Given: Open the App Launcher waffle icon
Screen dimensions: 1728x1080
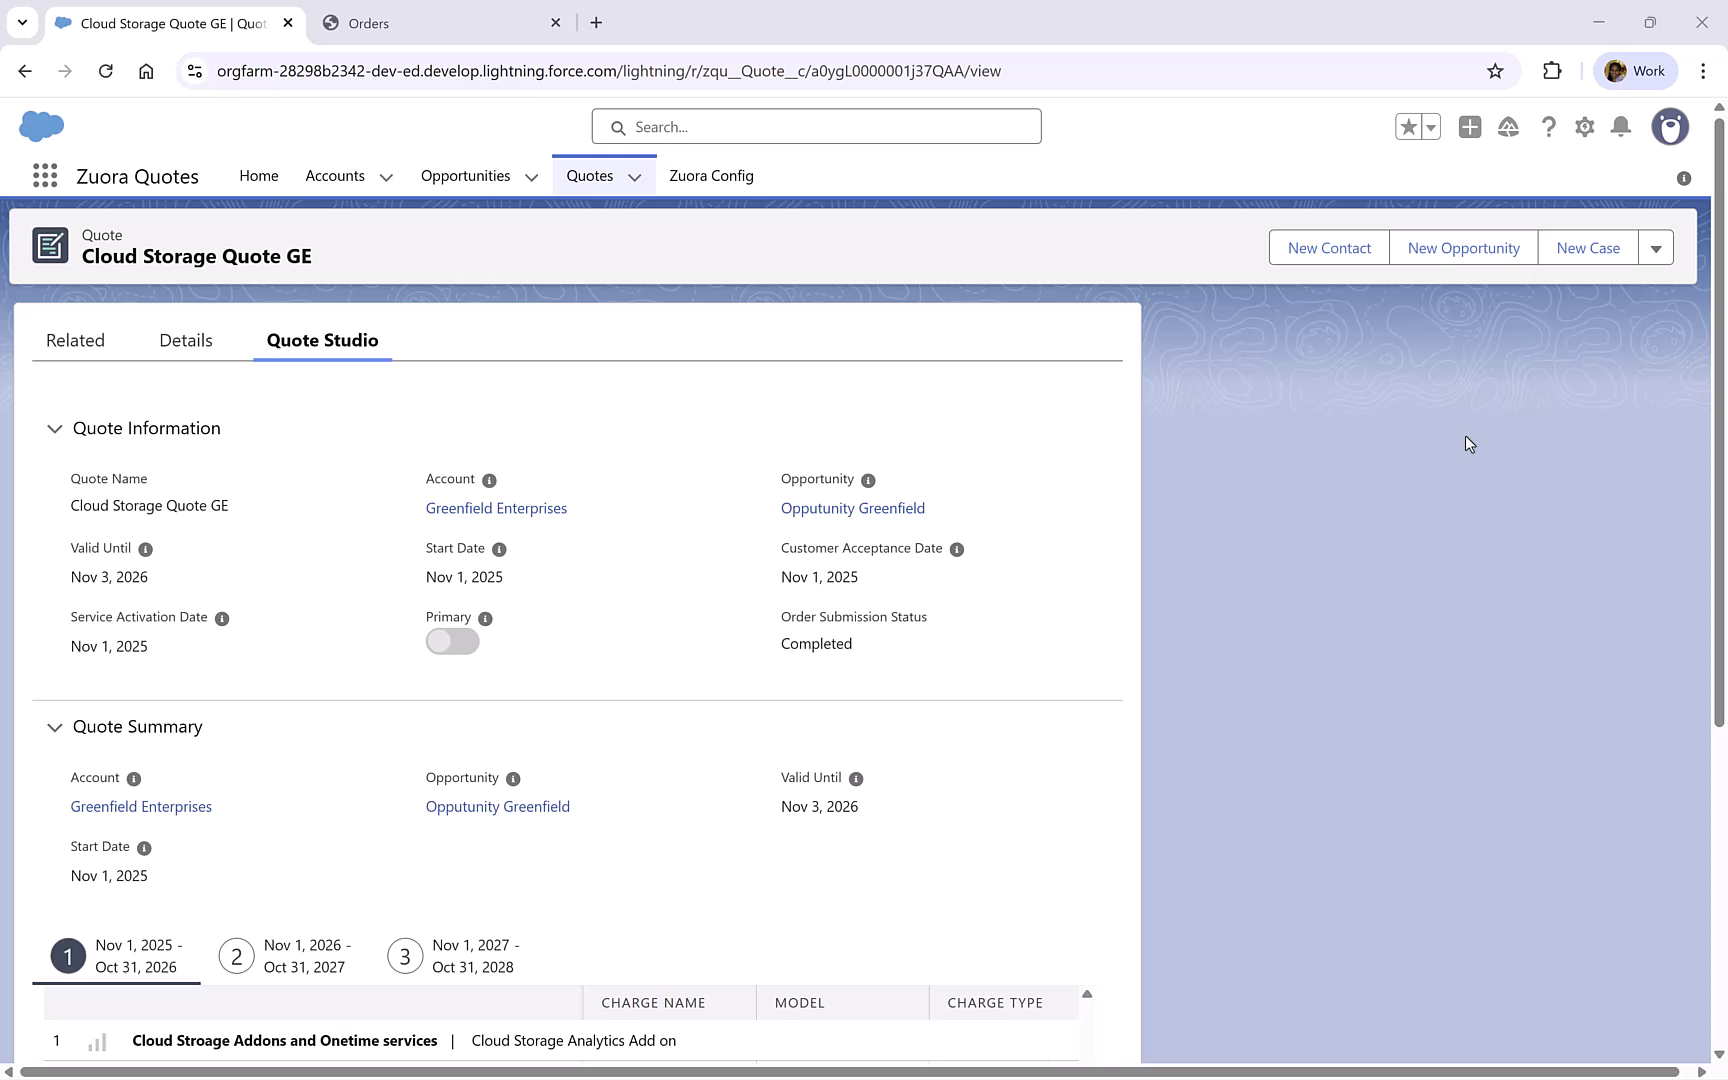Looking at the screenshot, I should click(44, 175).
